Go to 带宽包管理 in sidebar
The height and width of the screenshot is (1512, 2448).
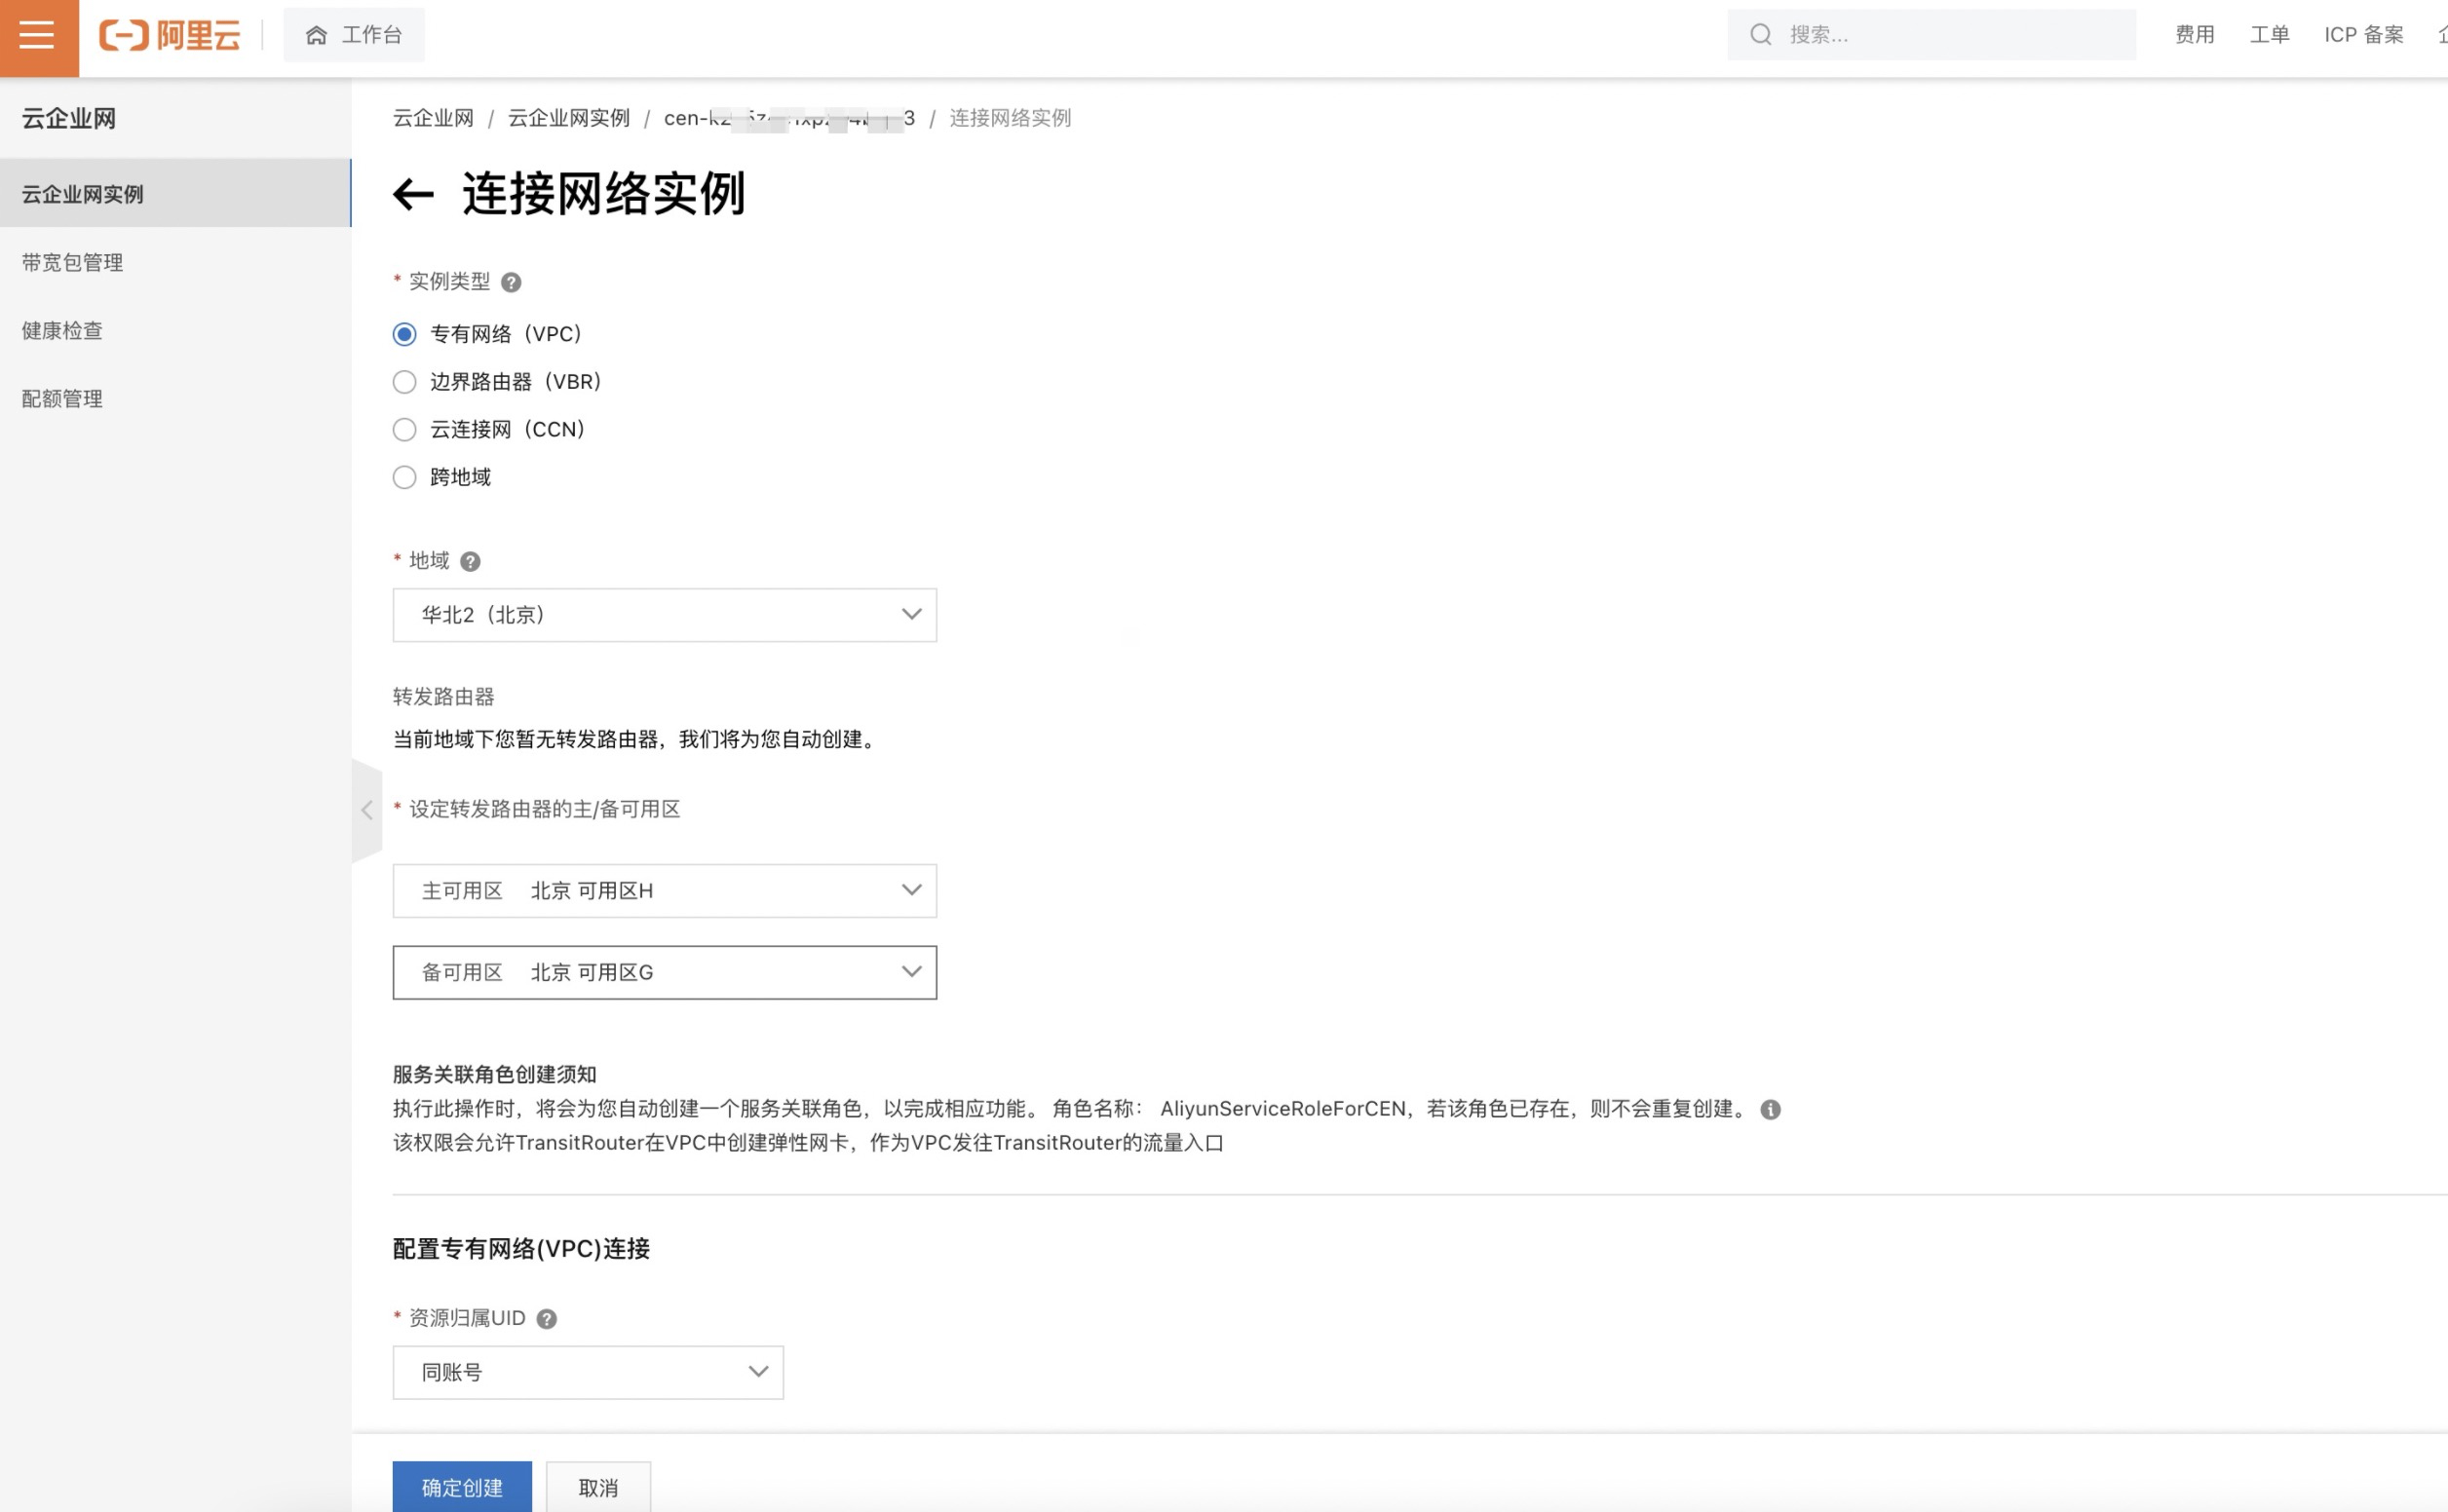(x=72, y=263)
